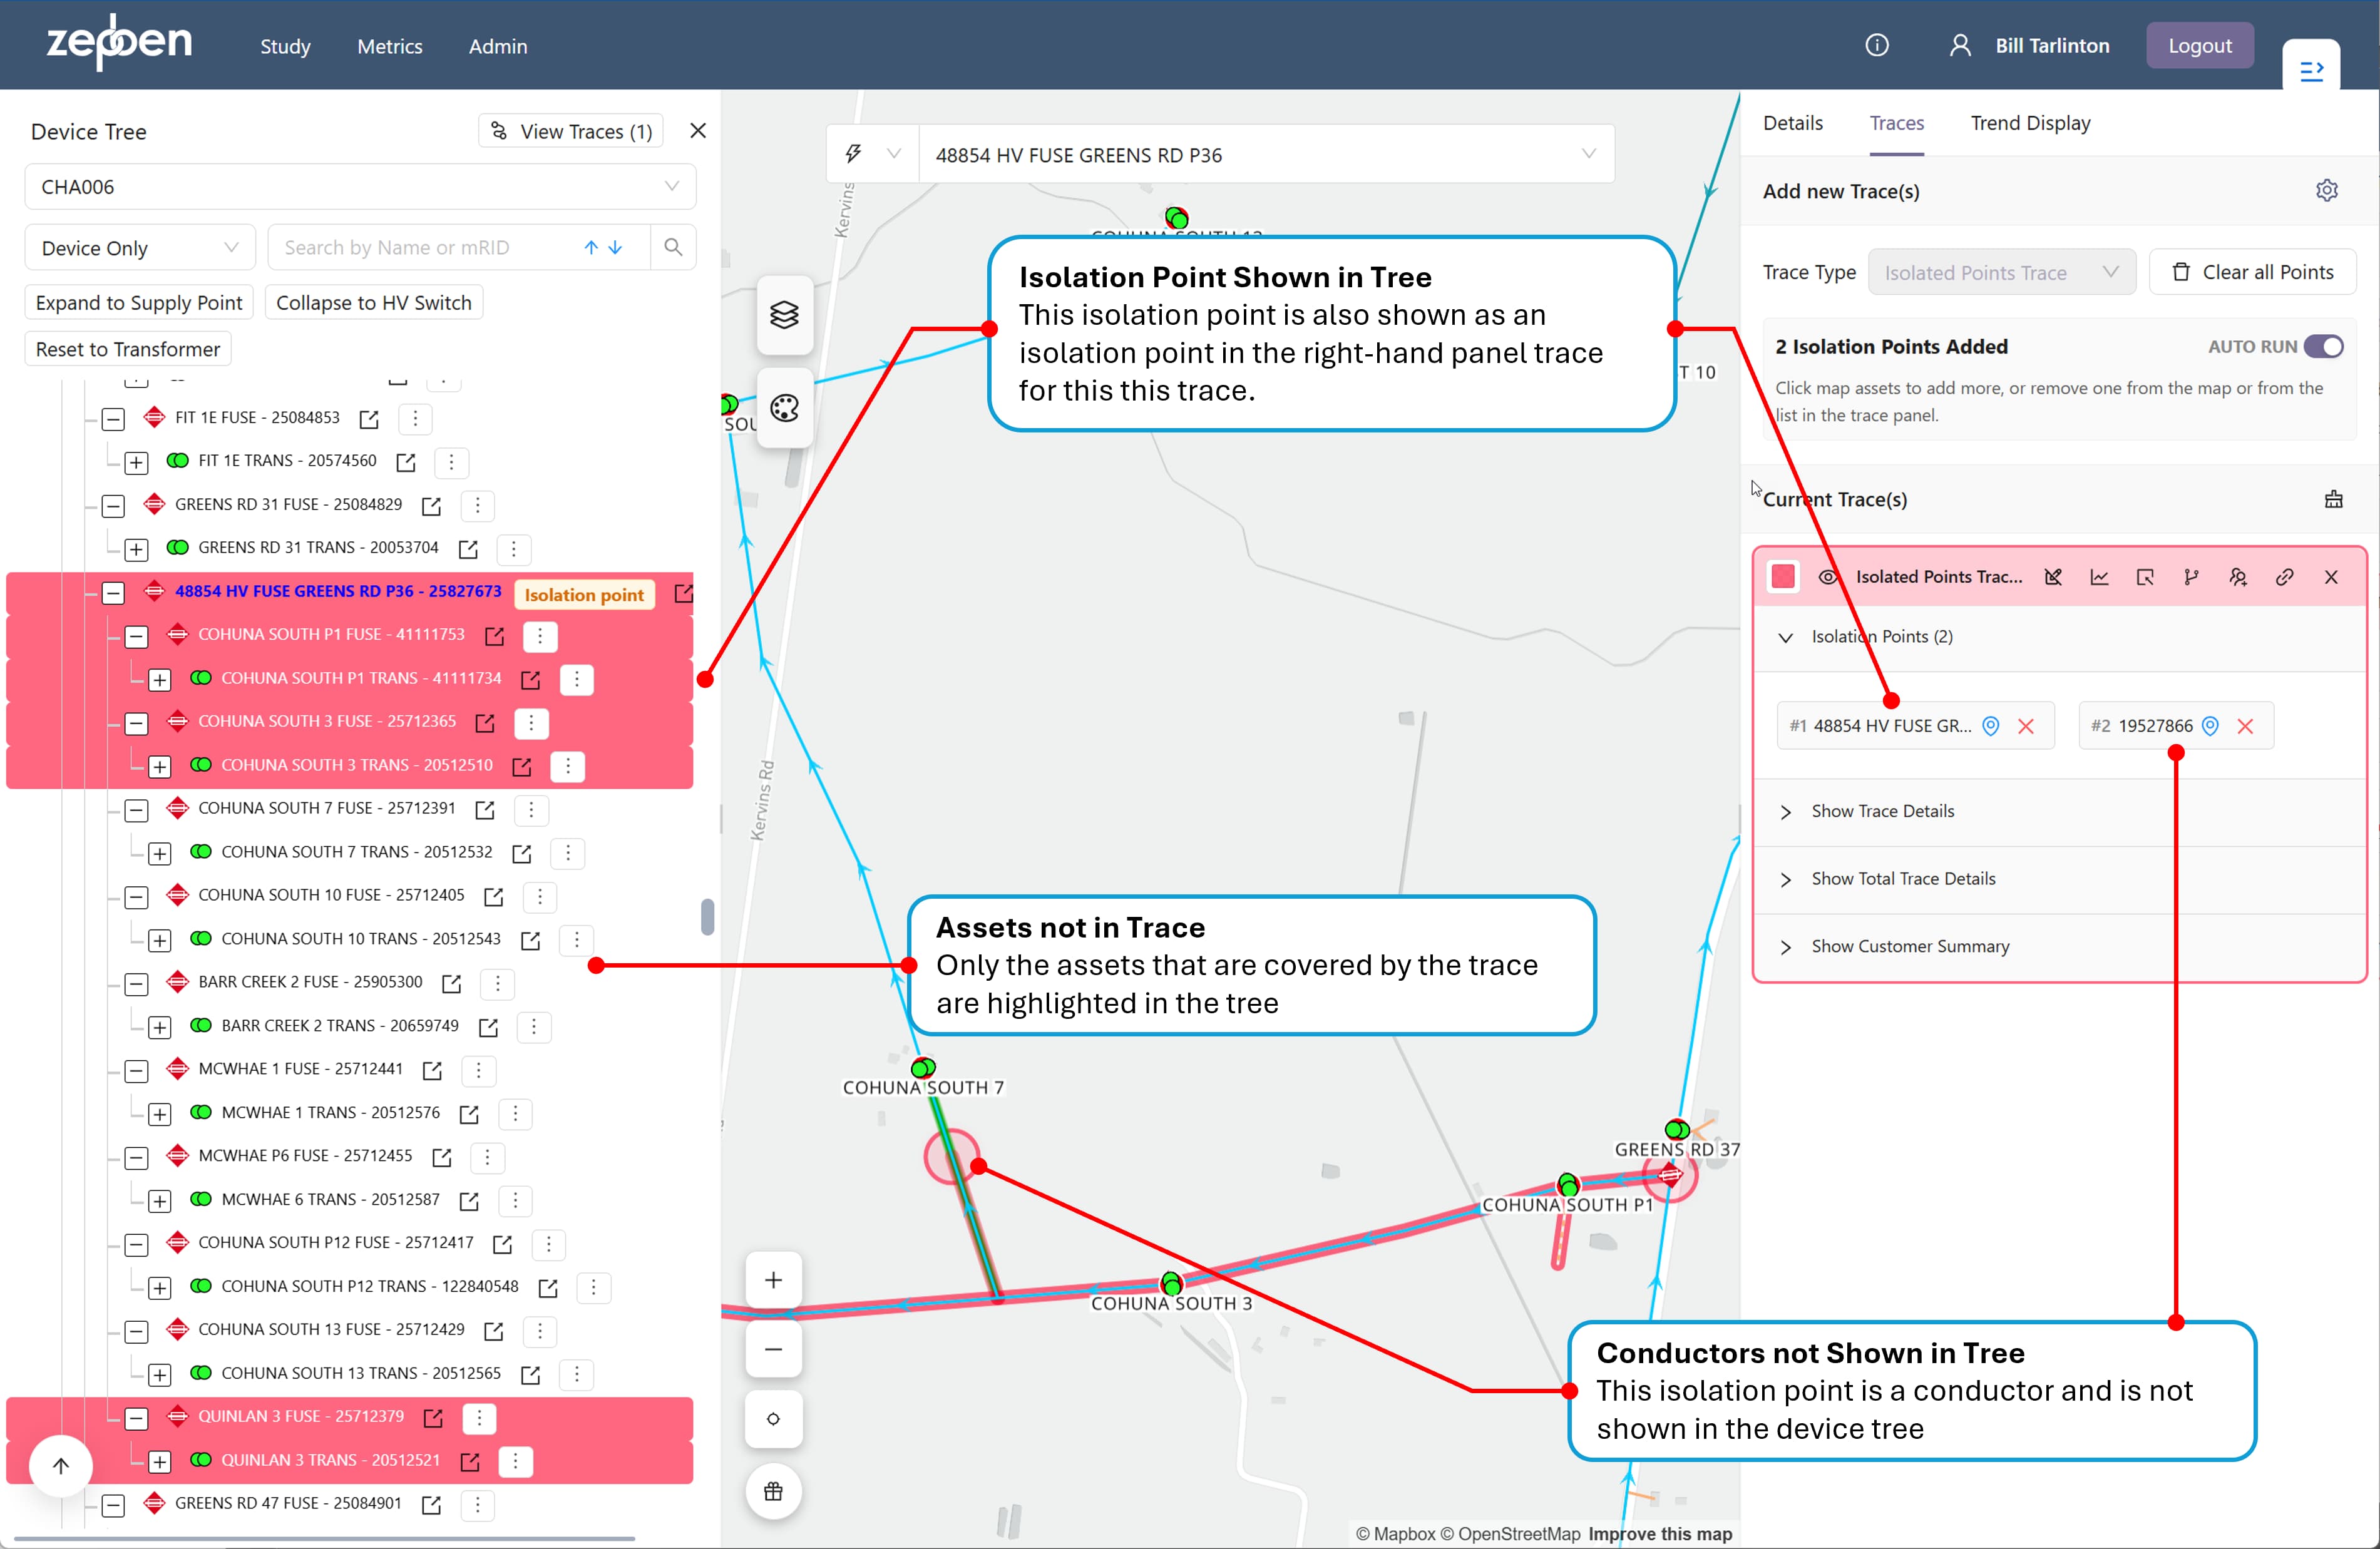Open kebab menu for QUINLAN 3 FUSE
Image resolution: width=2380 pixels, height=1549 pixels.
click(x=479, y=1418)
